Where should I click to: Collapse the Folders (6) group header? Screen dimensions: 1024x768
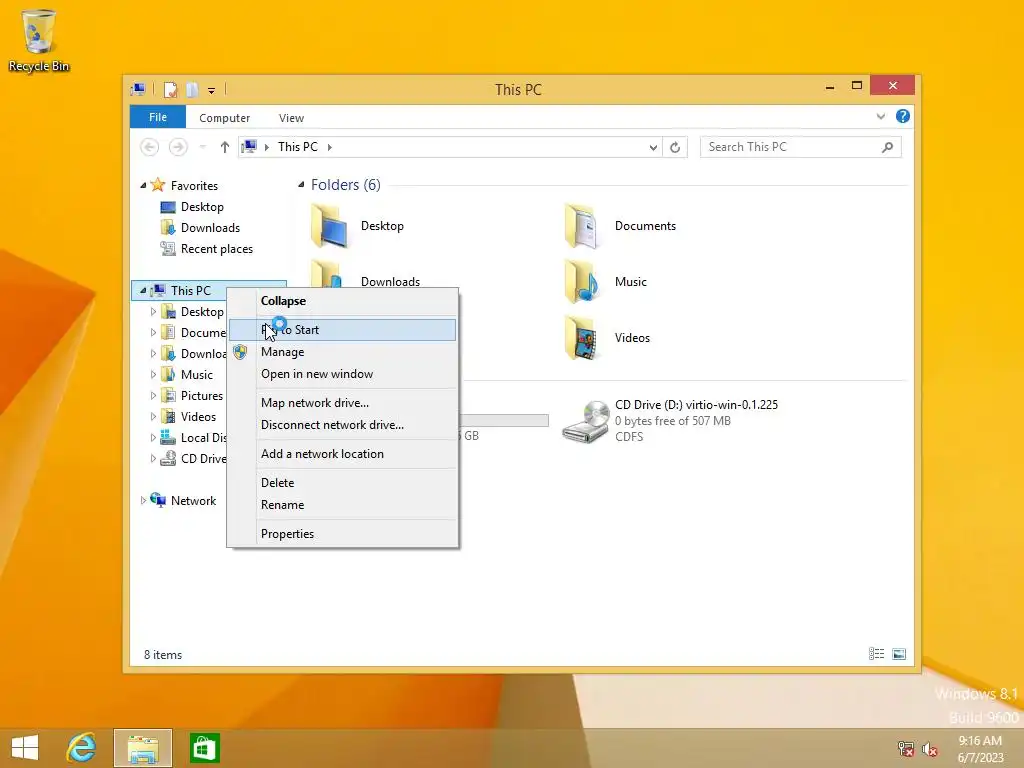coord(301,185)
